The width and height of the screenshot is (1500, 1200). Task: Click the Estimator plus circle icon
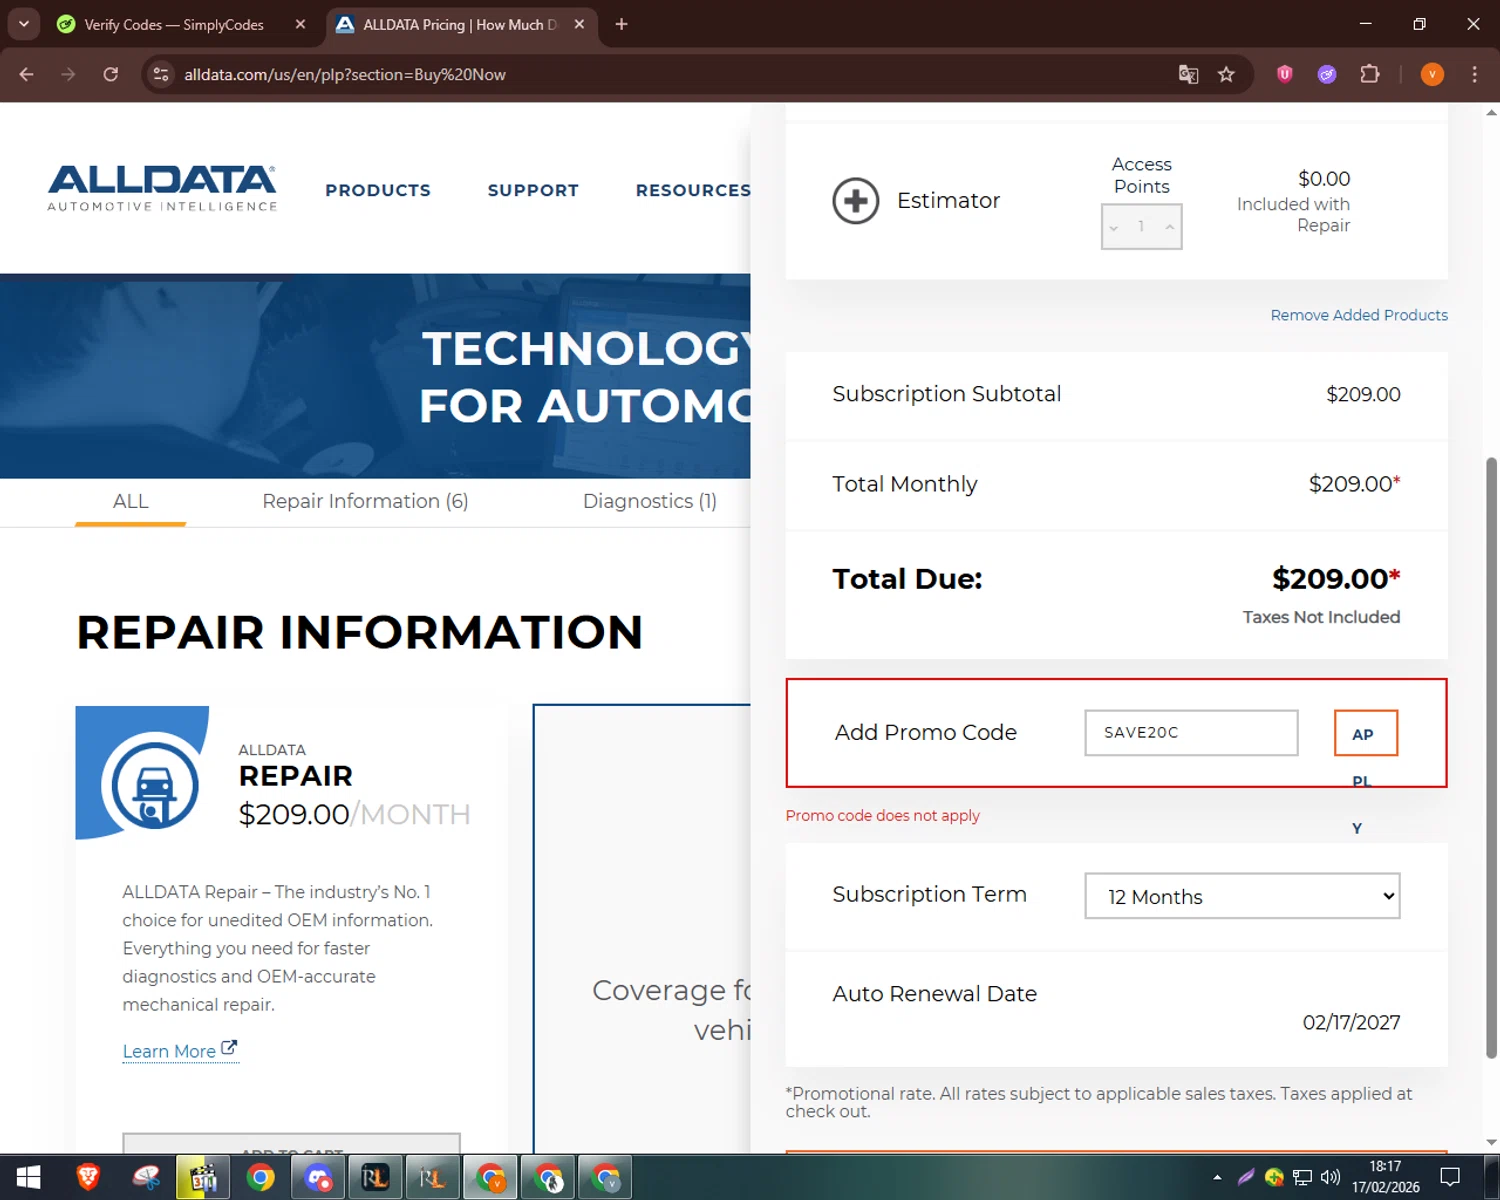pyautogui.click(x=855, y=201)
